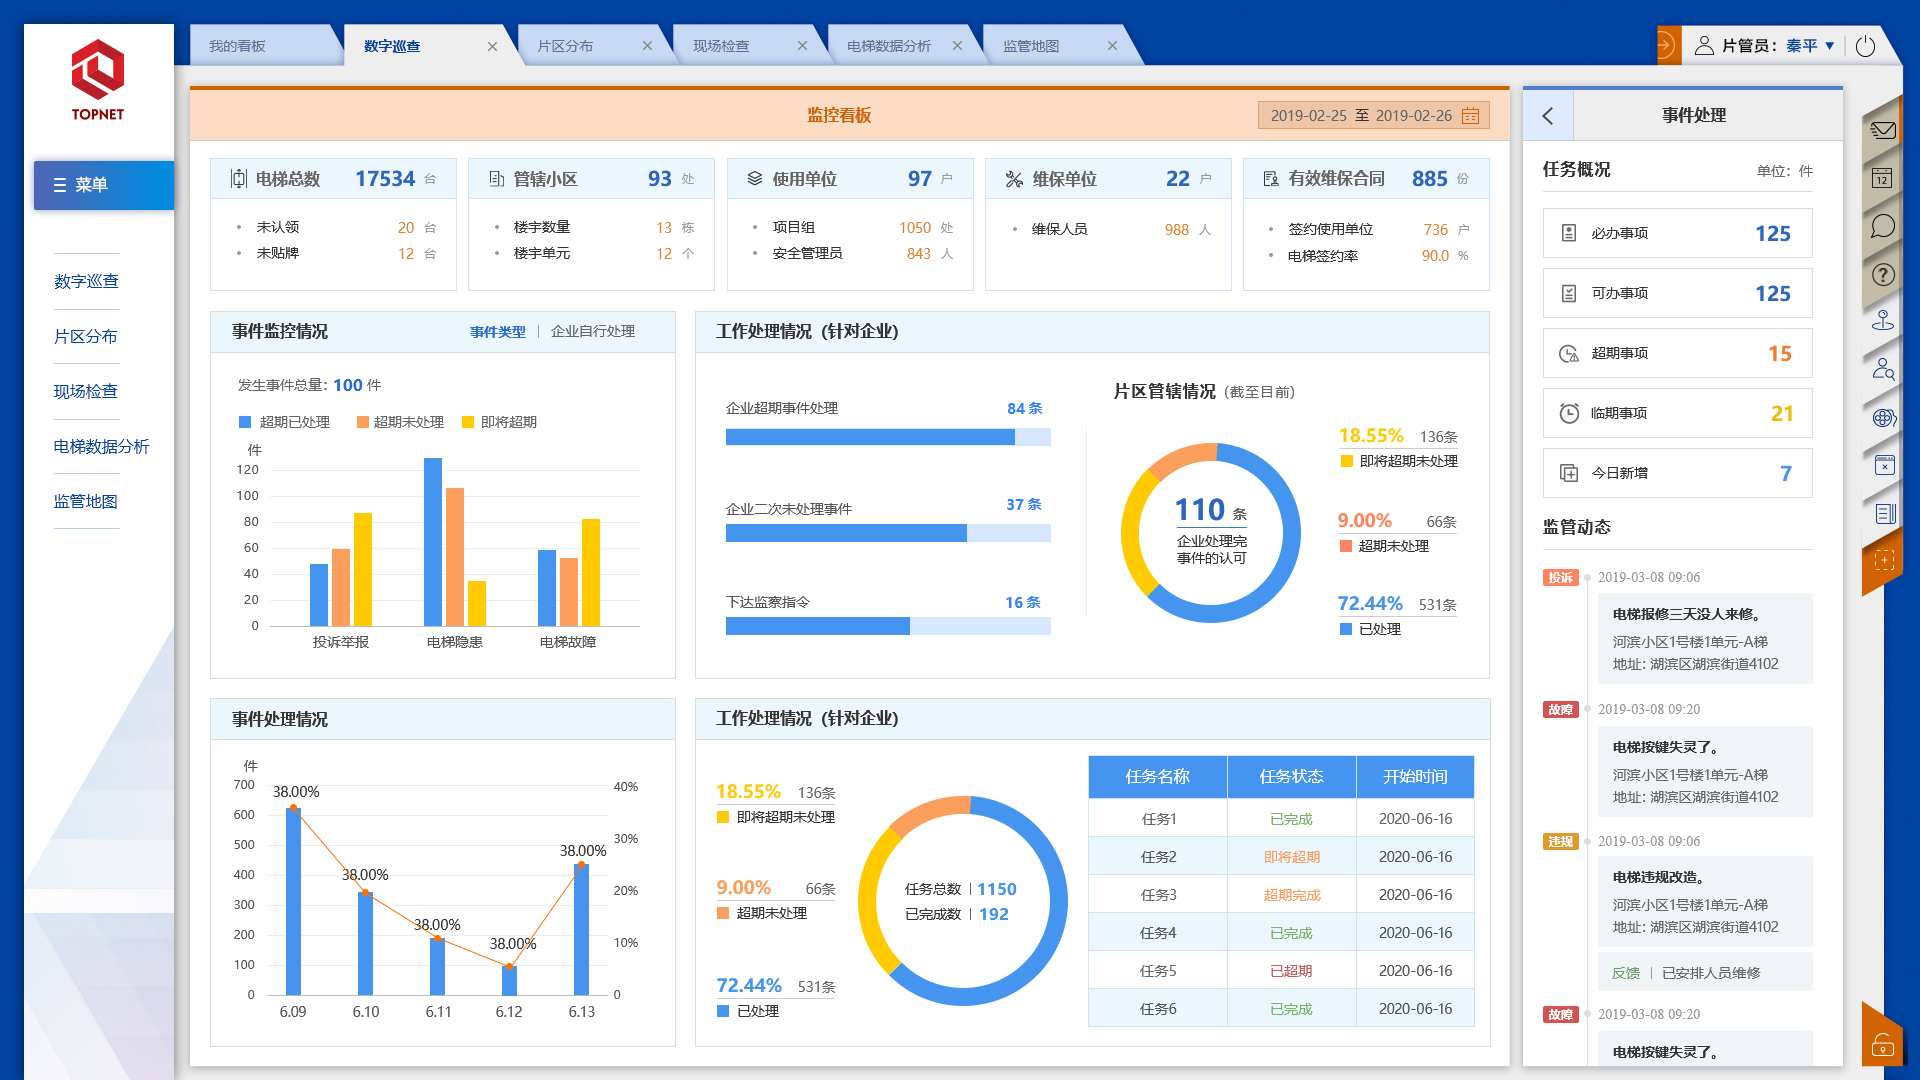Click the 电梯总数 elevator icon
This screenshot has width=1920, height=1080.
[239, 179]
